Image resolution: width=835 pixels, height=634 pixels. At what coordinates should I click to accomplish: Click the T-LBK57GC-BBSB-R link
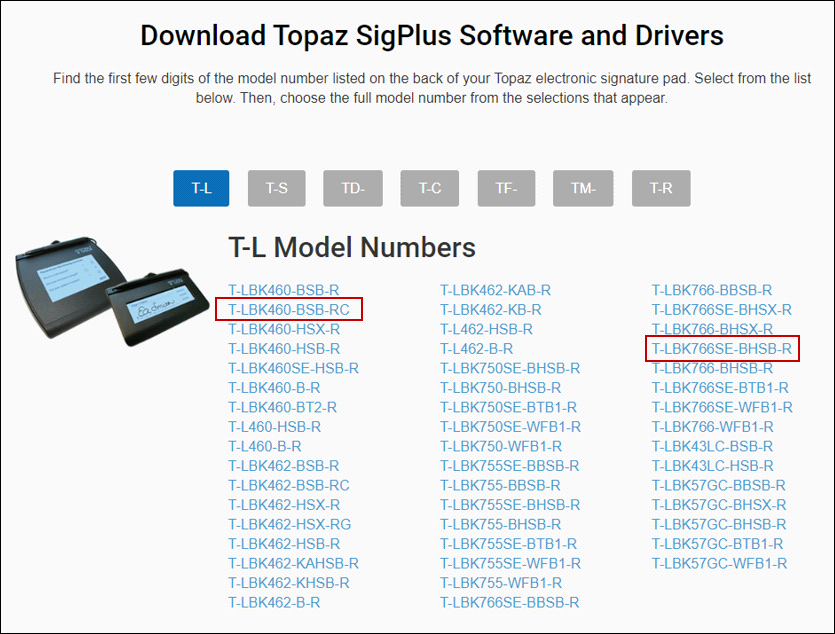click(719, 485)
